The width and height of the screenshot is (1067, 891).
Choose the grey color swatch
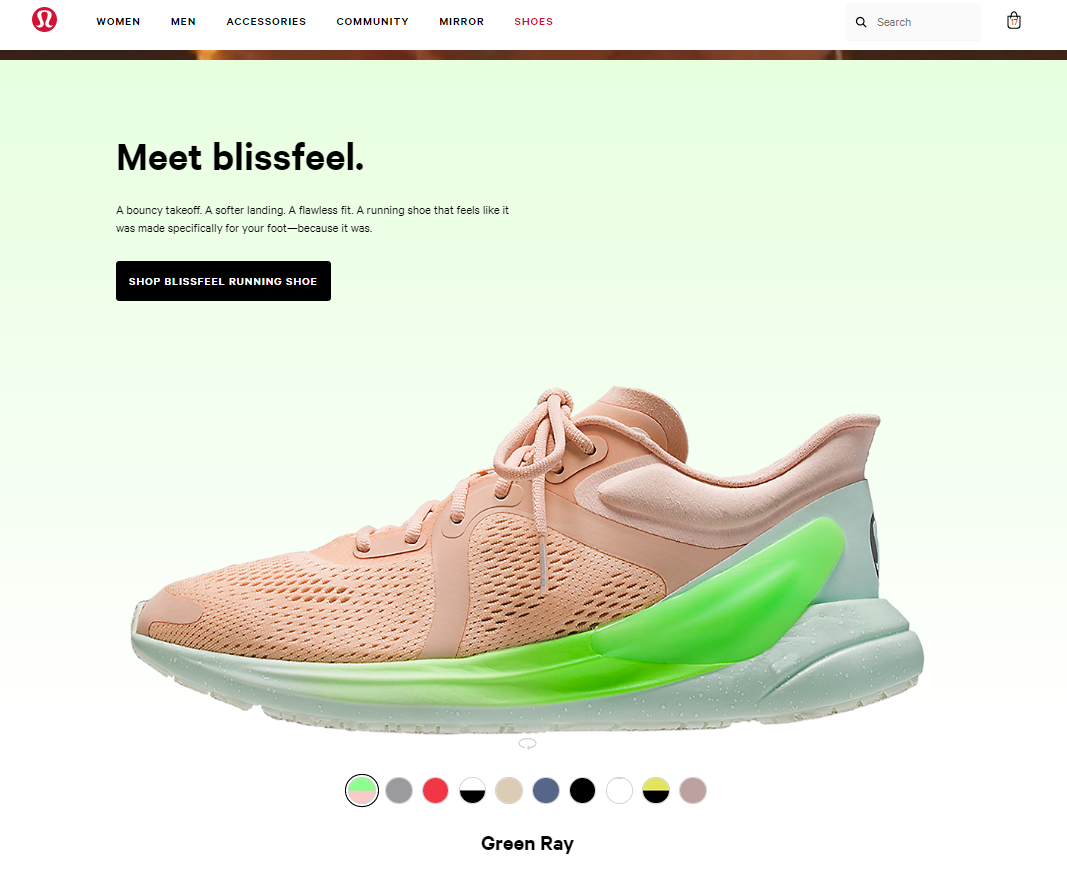click(399, 790)
